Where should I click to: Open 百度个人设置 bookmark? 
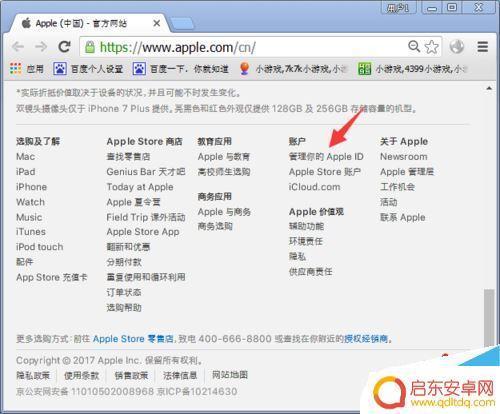[88, 69]
